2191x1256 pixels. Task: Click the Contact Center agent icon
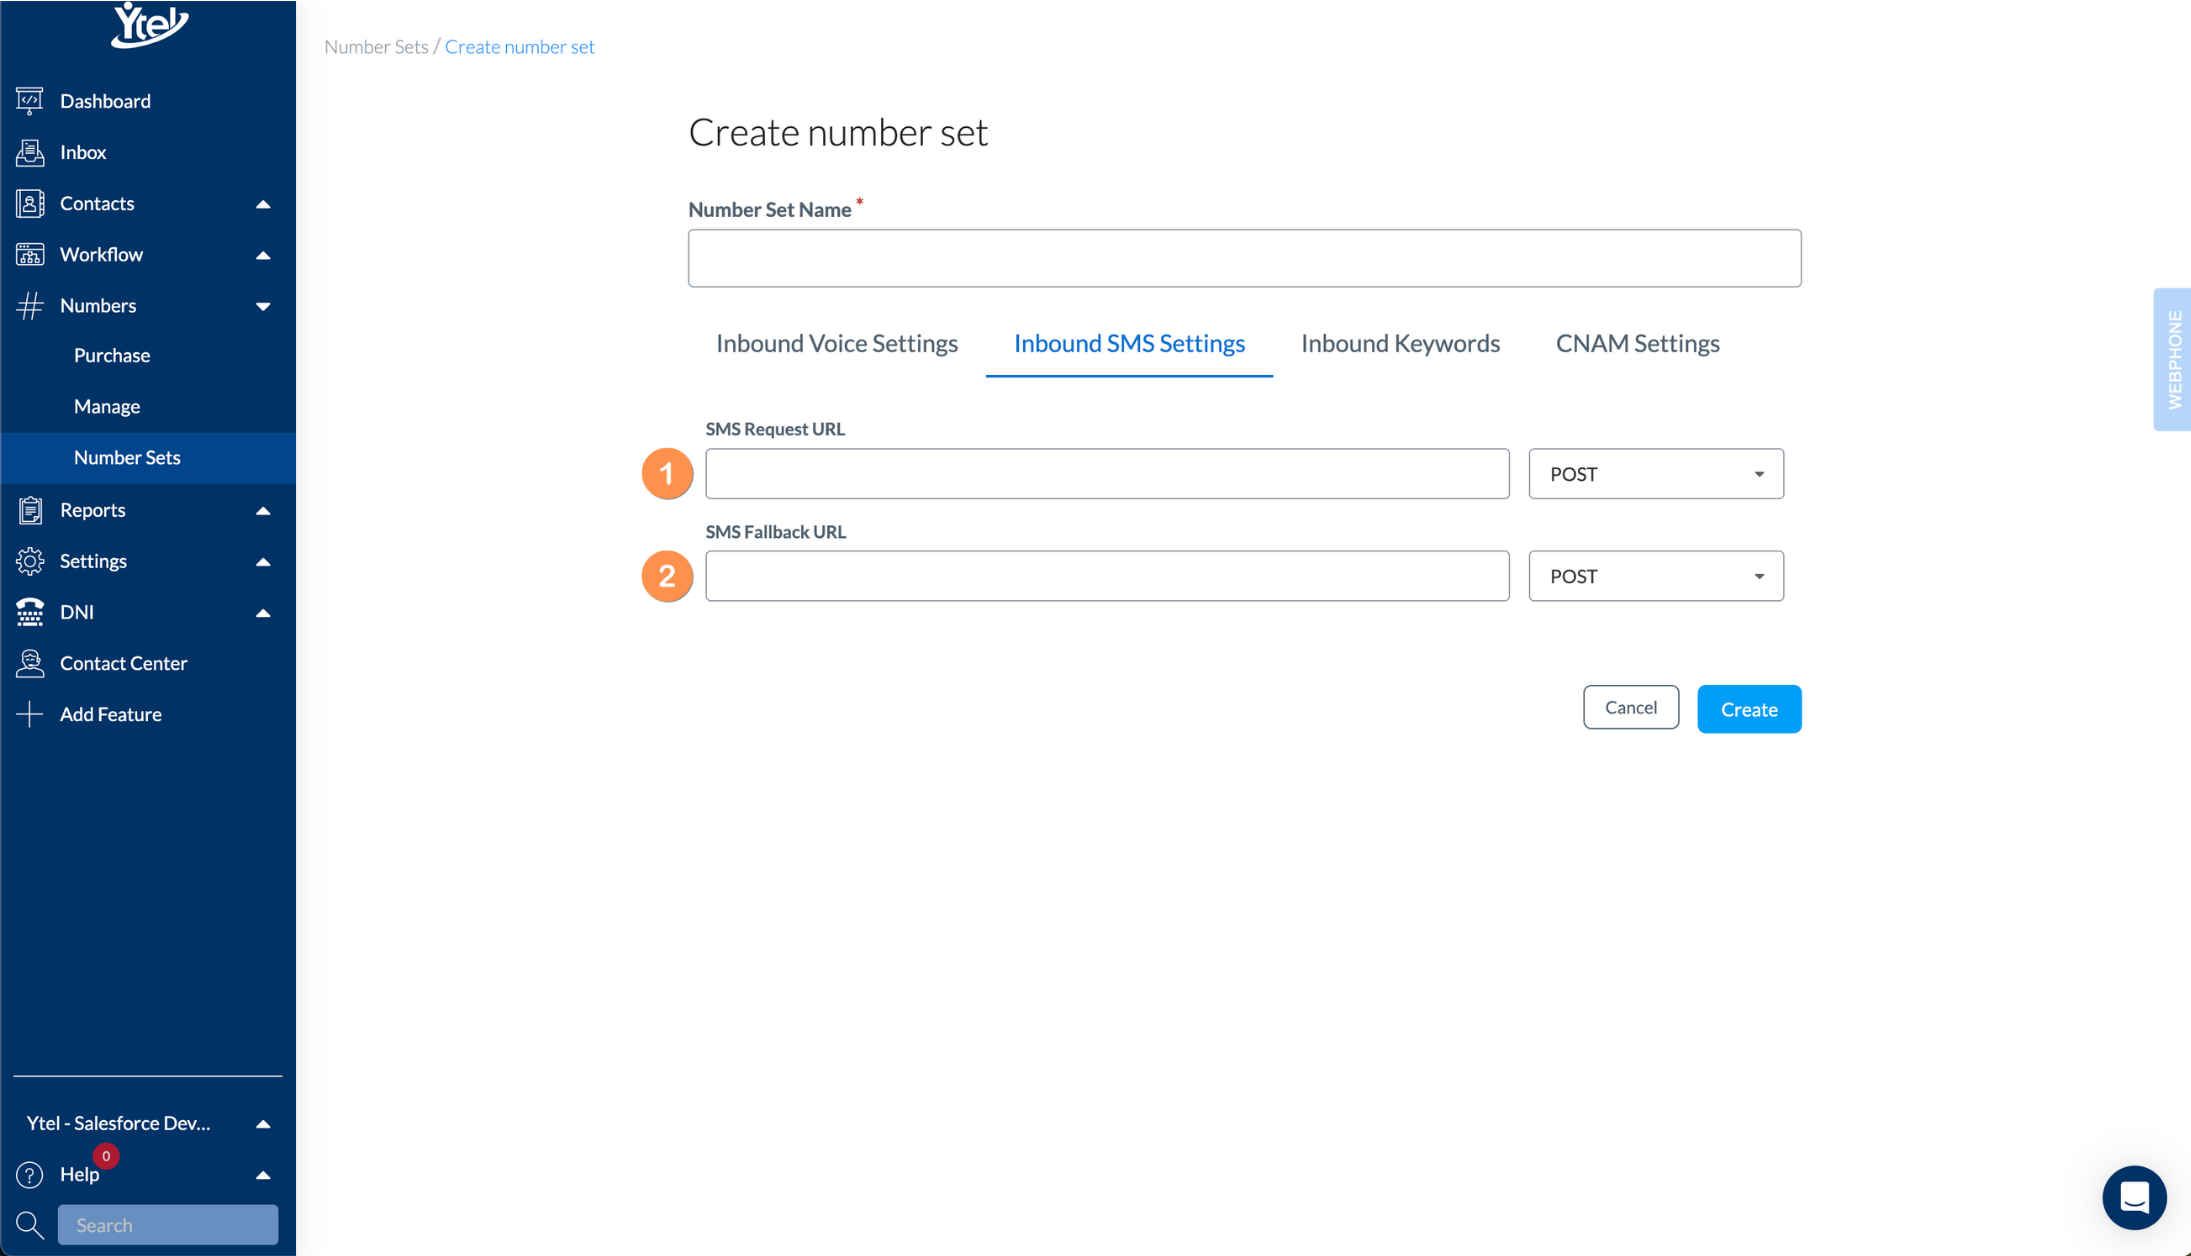(x=30, y=663)
